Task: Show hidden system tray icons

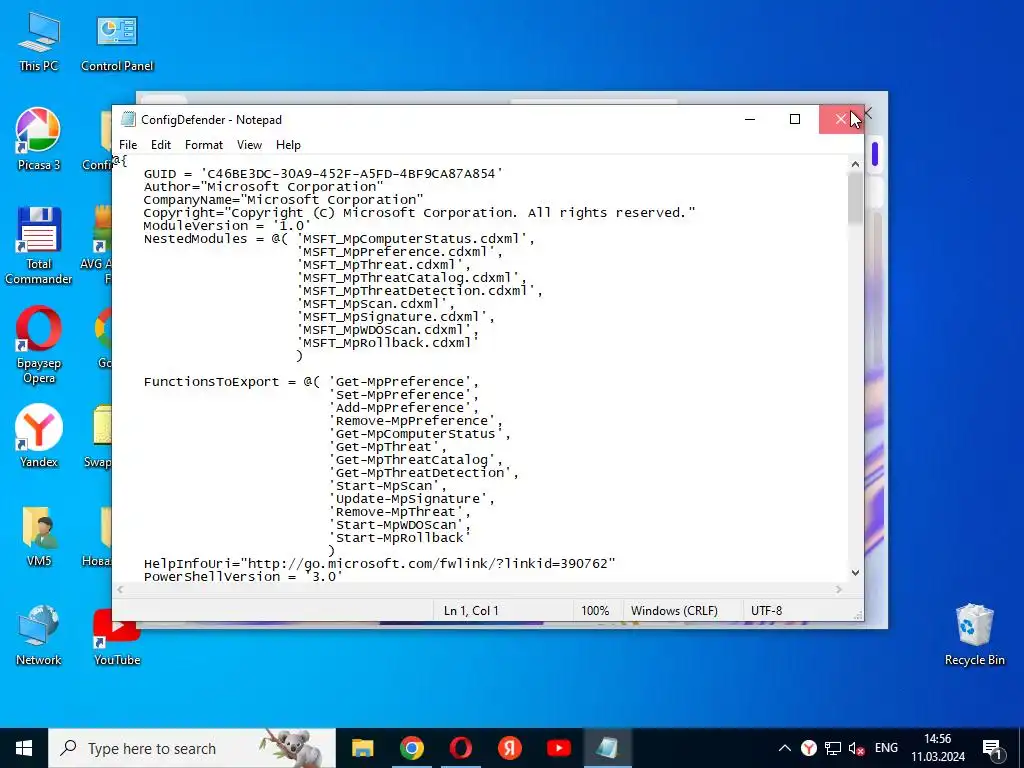Action: [x=785, y=748]
